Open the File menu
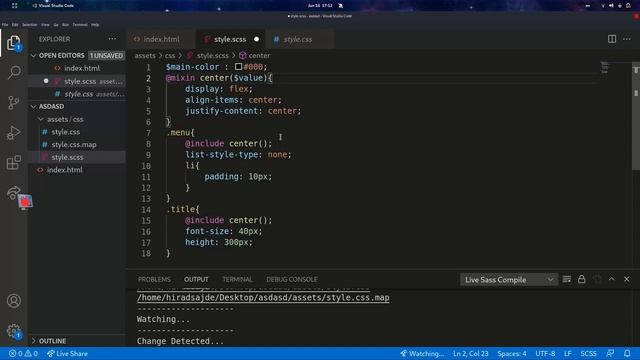This screenshot has width=640, height=360. point(5,24)
